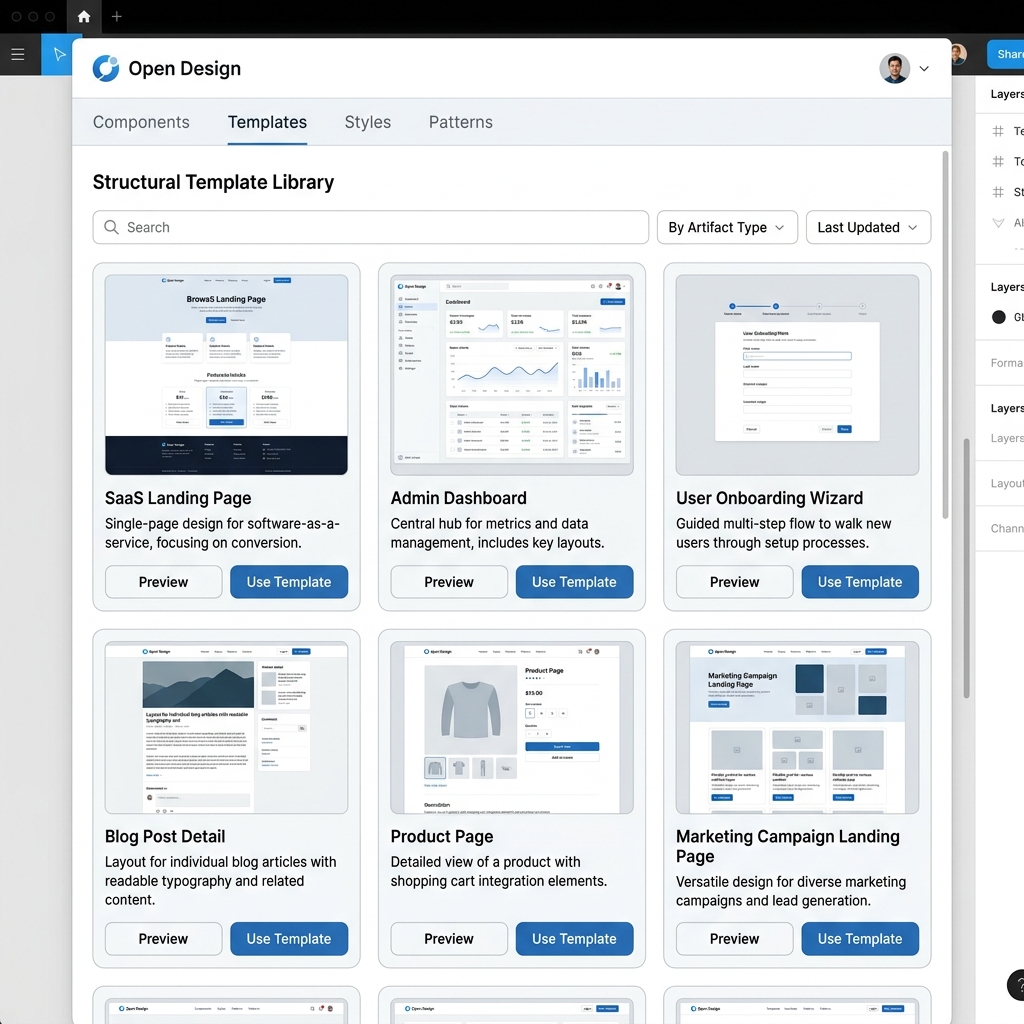Open the Admin Dashboard thumbnail
The height and width of the screenshot is (1024, 1024).
[511, 374]
